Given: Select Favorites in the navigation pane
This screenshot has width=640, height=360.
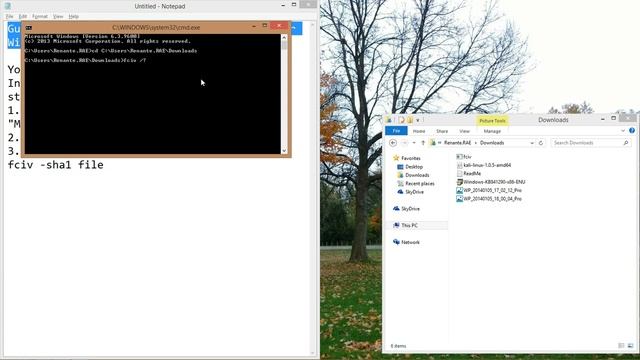Looking at the screenshot, I should point(411,158).
